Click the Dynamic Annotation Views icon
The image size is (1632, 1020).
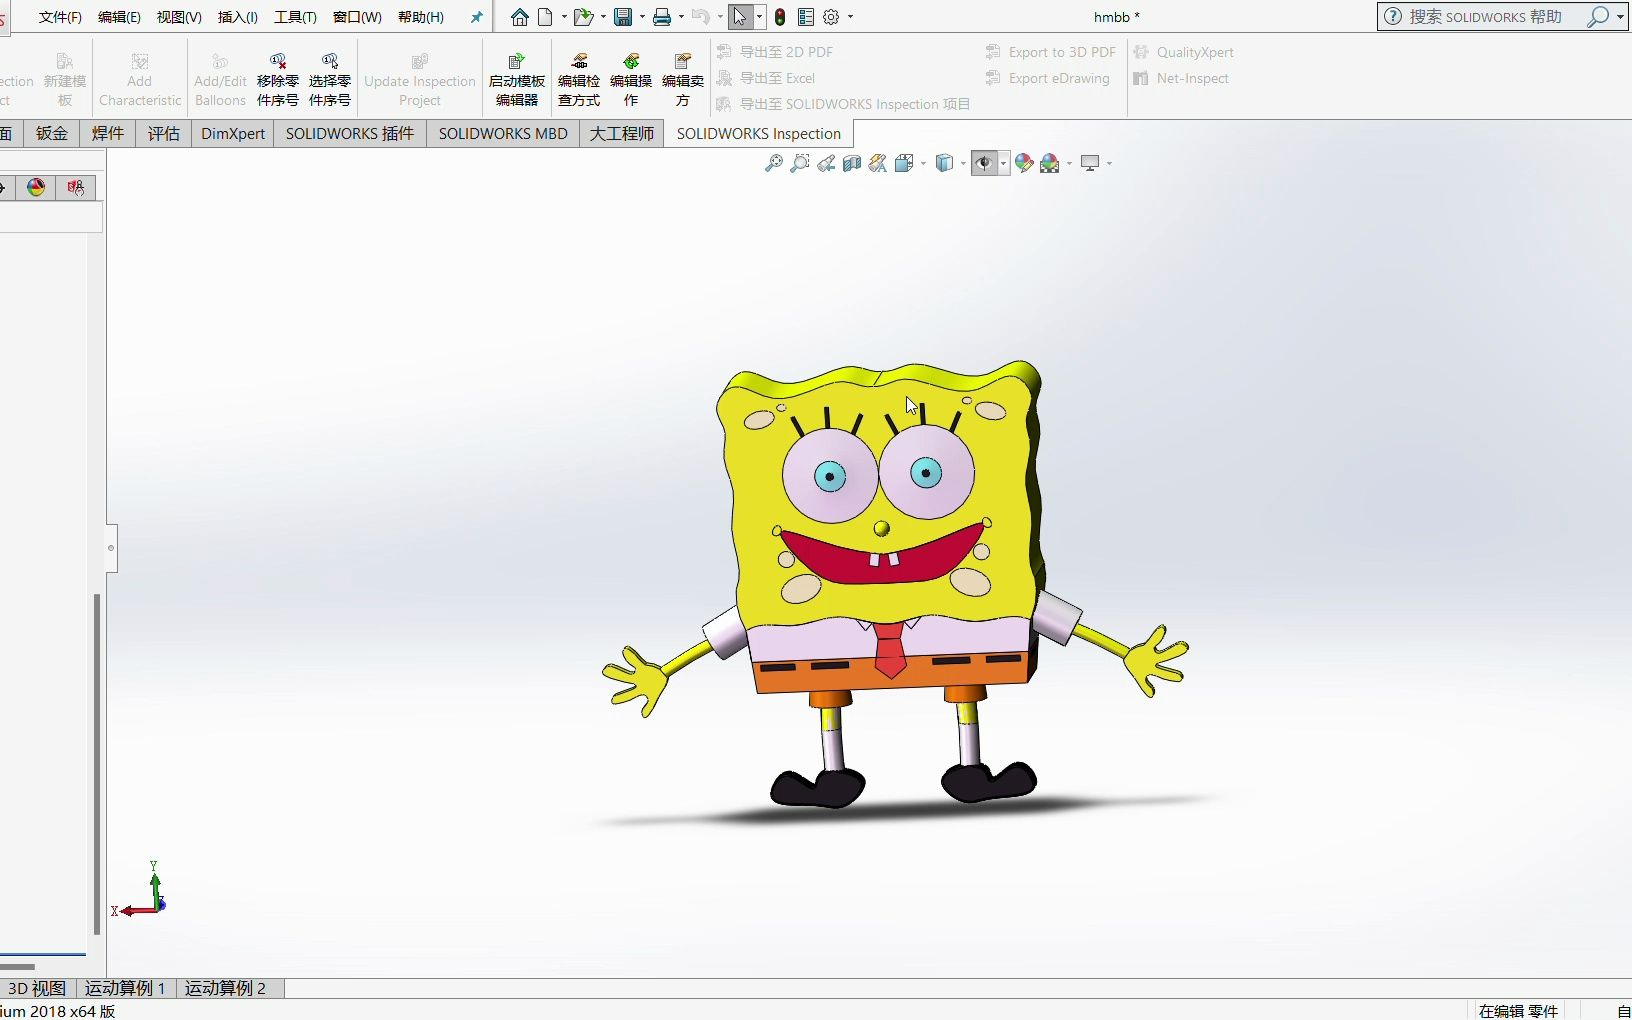[x=878, y=163]
